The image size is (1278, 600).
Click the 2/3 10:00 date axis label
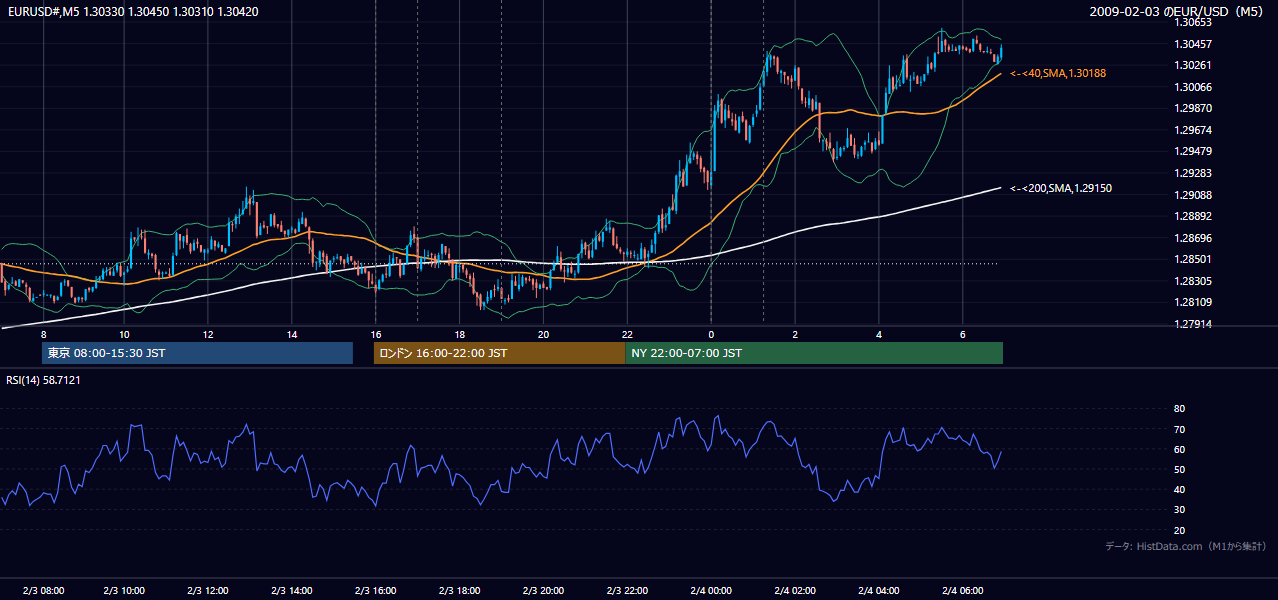point(125,591)
